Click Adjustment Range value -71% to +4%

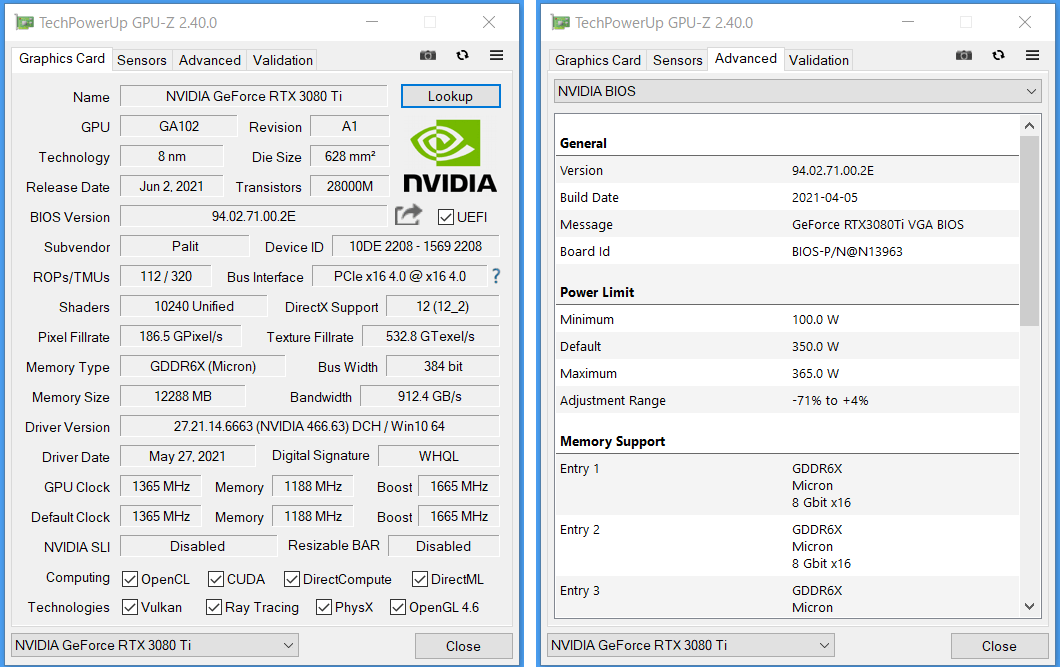pos(830,401)
